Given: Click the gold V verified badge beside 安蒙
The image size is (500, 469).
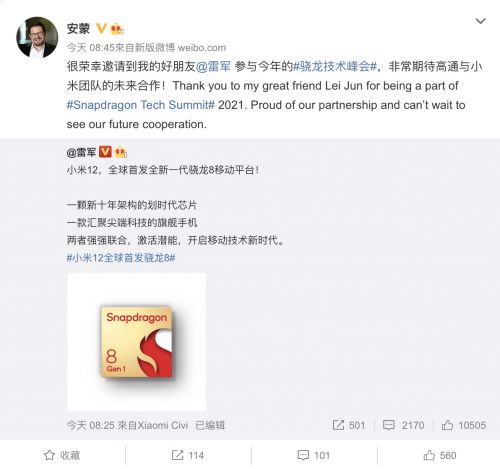Looking at the screenshot, I should (x=101, y=28).
